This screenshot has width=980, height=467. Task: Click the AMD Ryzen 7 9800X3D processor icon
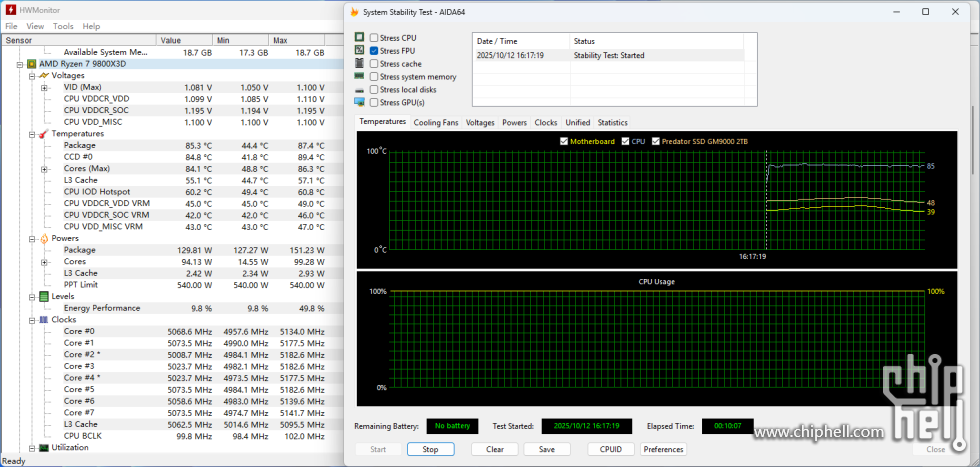(31, 64)
